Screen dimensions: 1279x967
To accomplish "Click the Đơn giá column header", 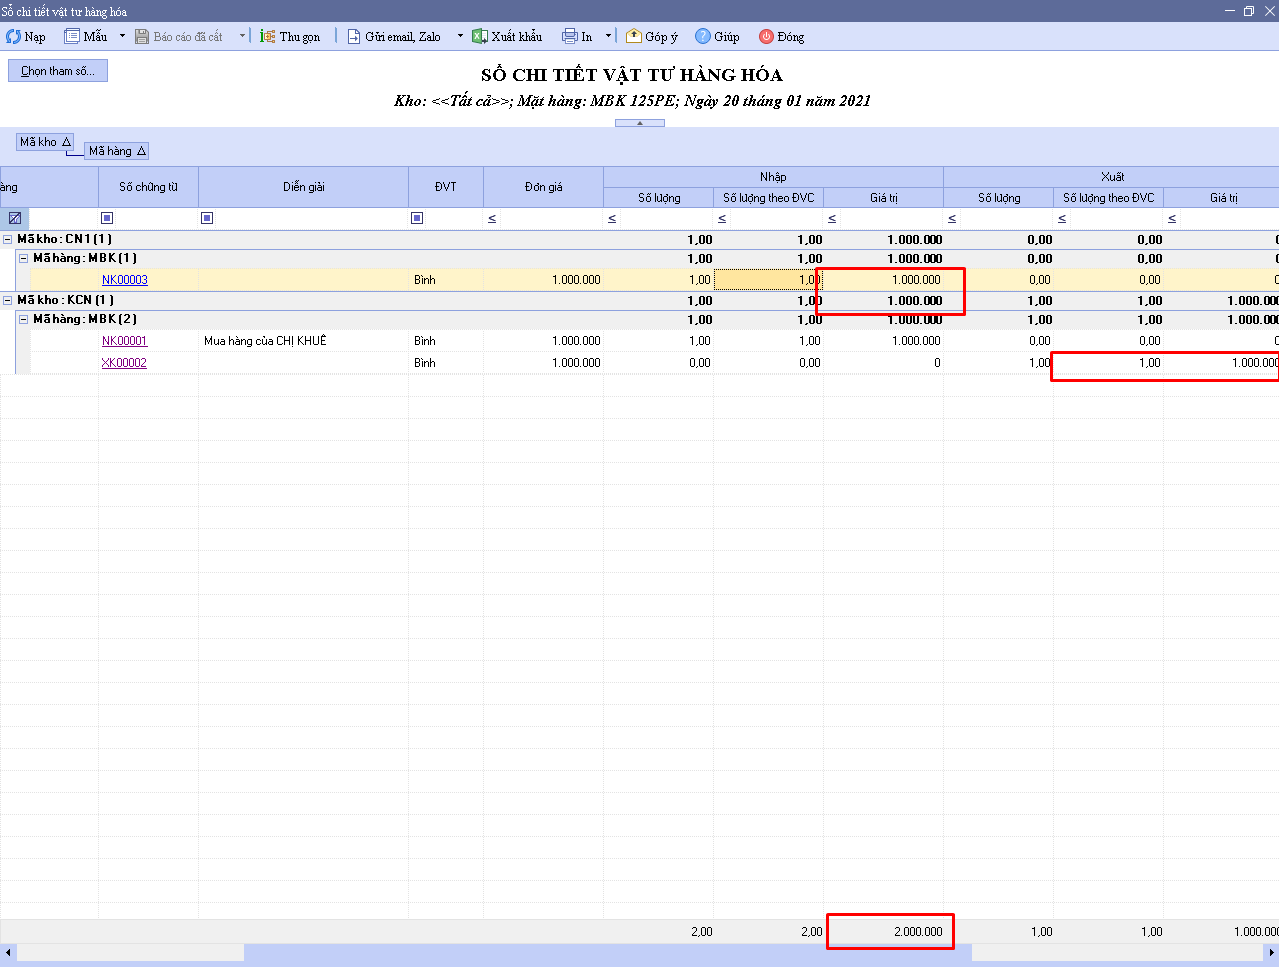I will tap(543, 187).
